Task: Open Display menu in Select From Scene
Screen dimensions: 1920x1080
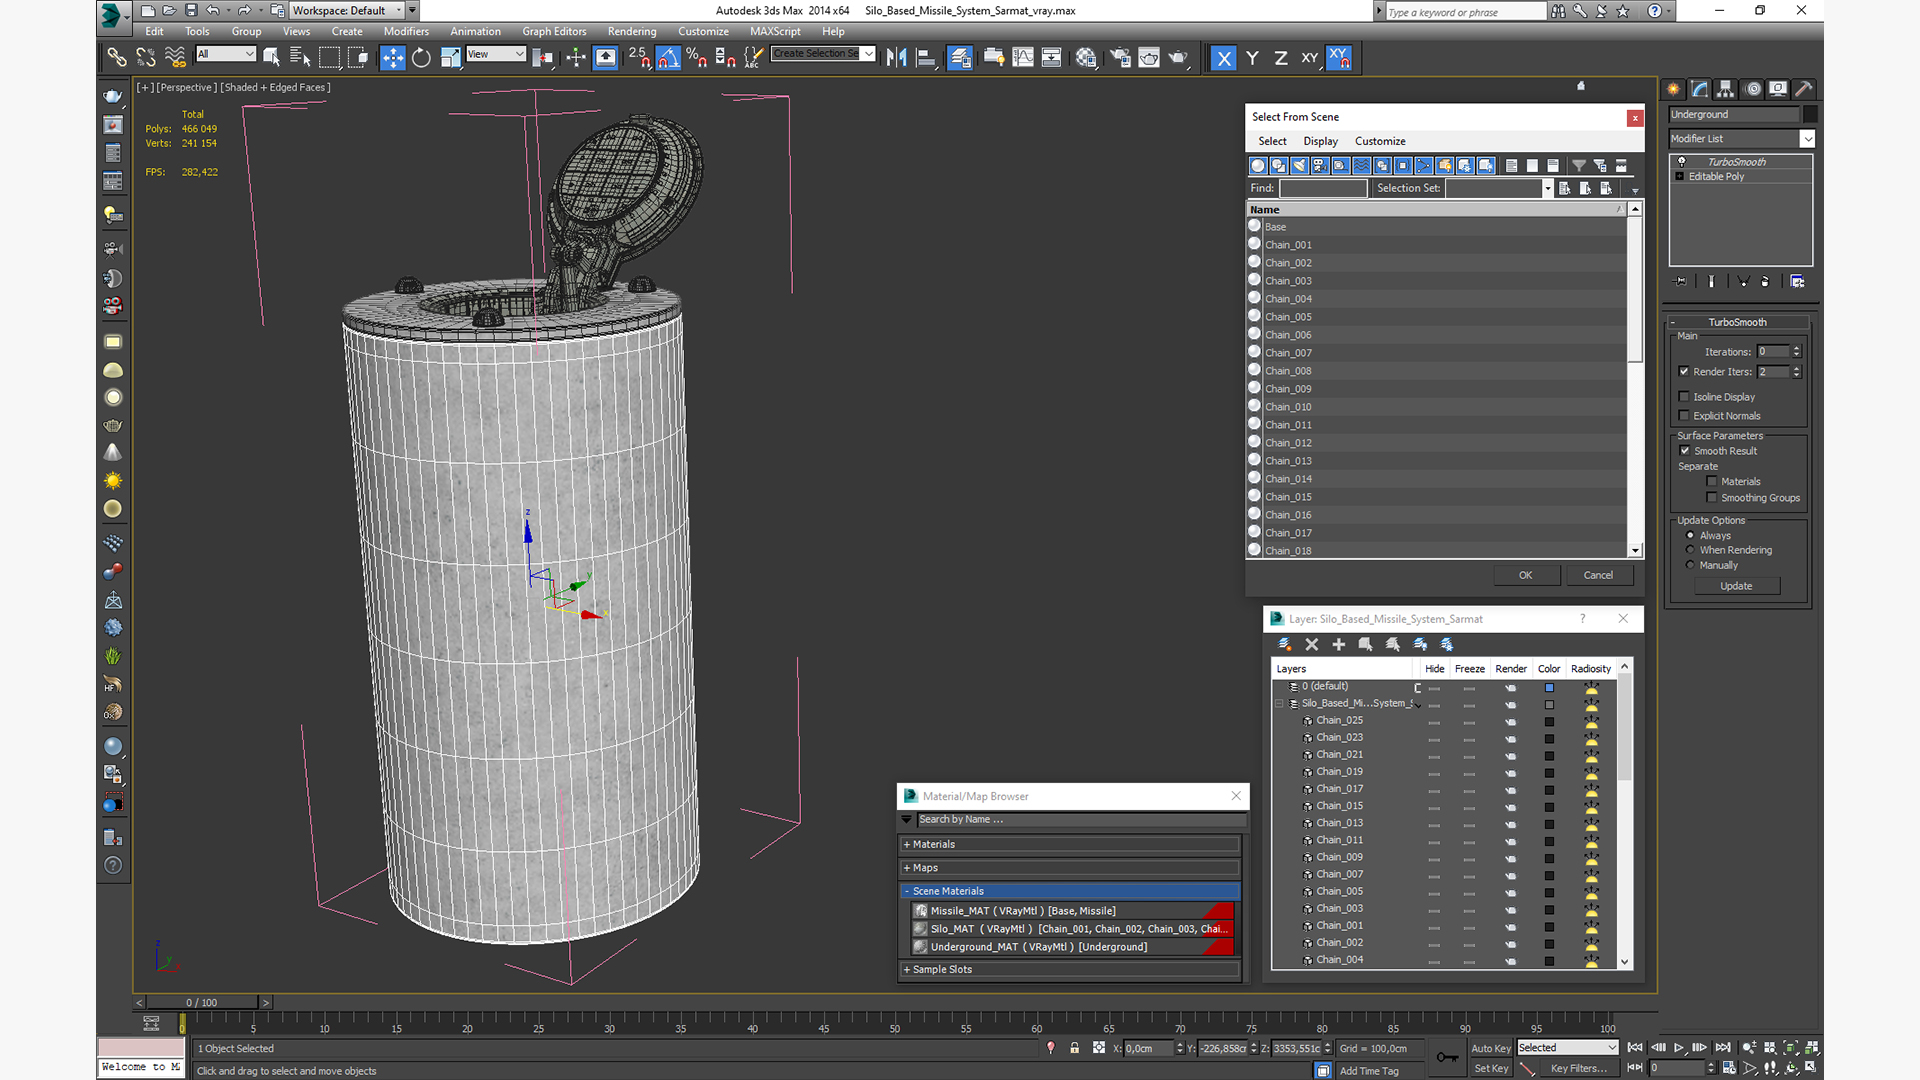Action: coord(1320,141)
